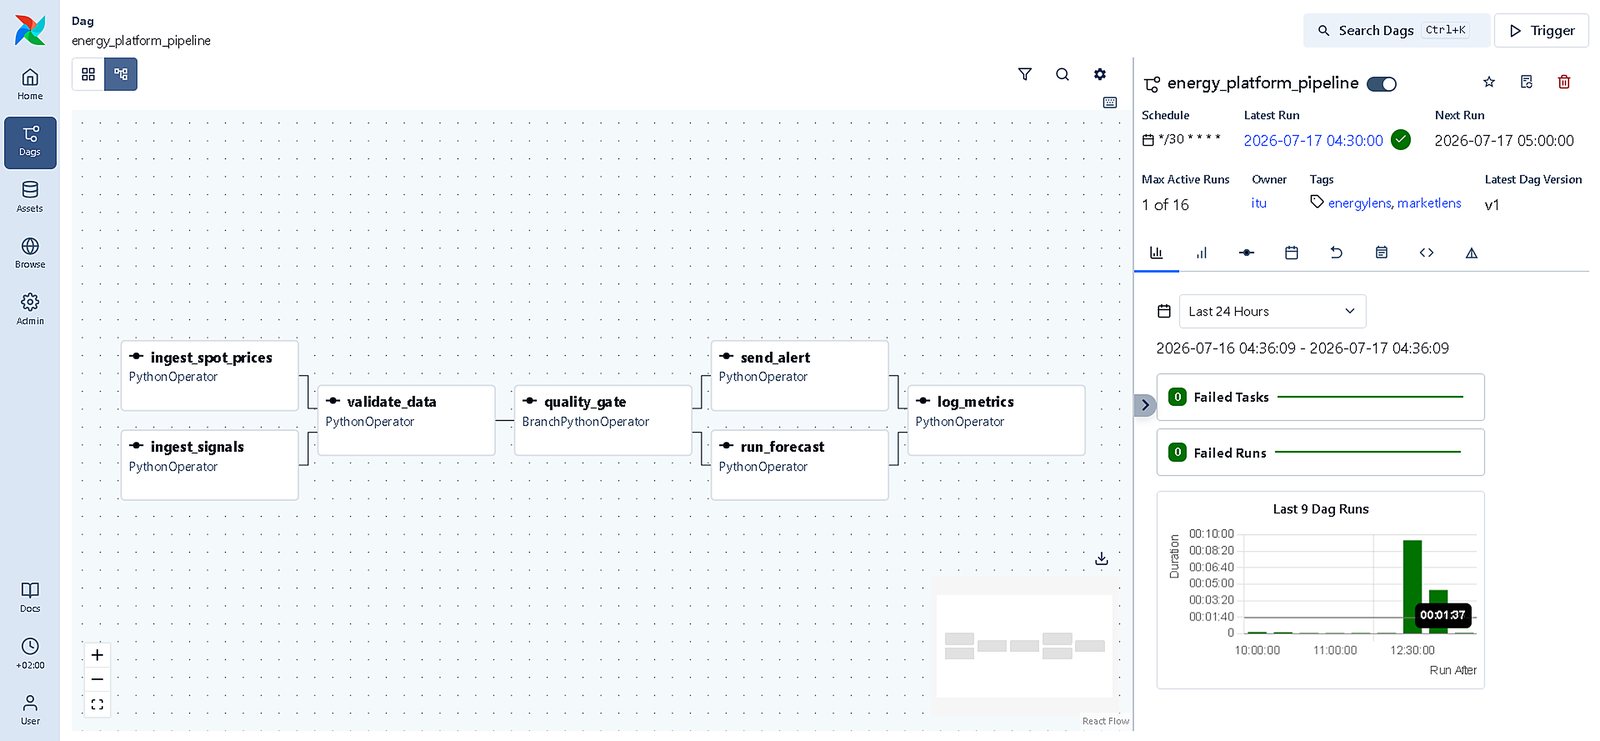This screenshot has width=1600, height=741.
Task: Zoom out of the graph
Action: (97, 680)
